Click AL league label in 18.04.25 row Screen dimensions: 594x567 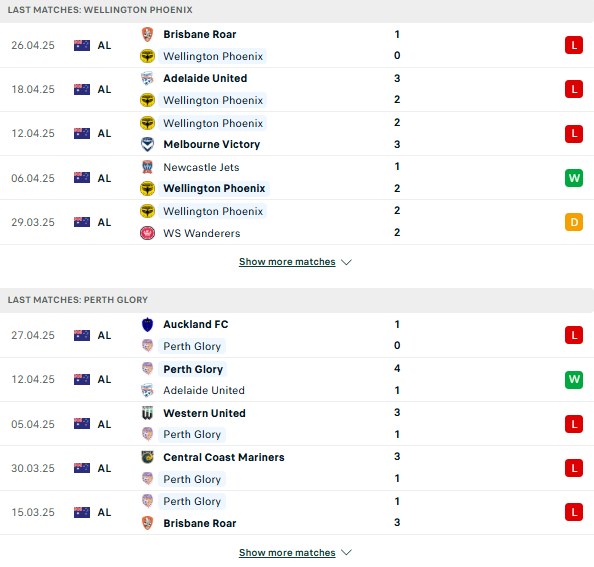(104, 89)
